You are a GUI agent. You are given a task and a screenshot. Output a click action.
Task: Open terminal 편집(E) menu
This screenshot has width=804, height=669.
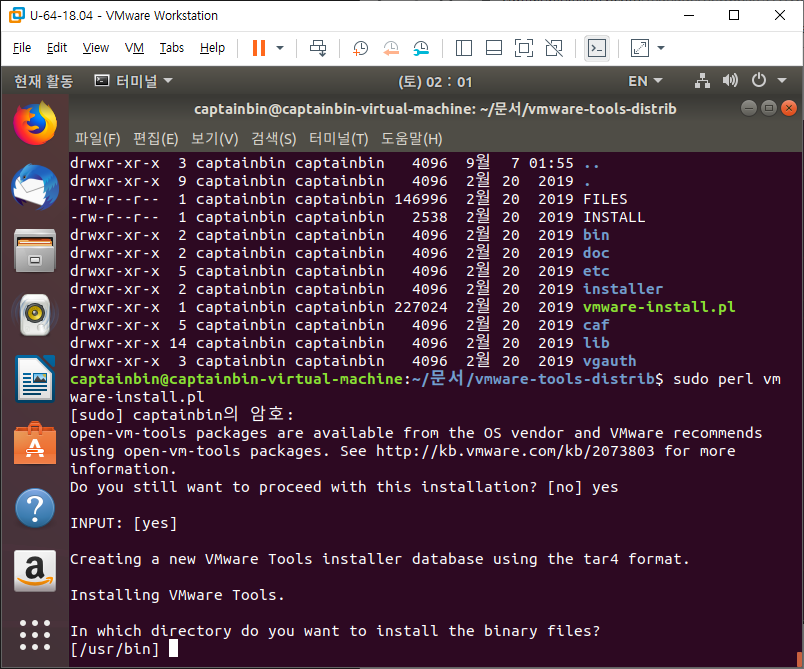pyautogui.click(x=155, y=139)
